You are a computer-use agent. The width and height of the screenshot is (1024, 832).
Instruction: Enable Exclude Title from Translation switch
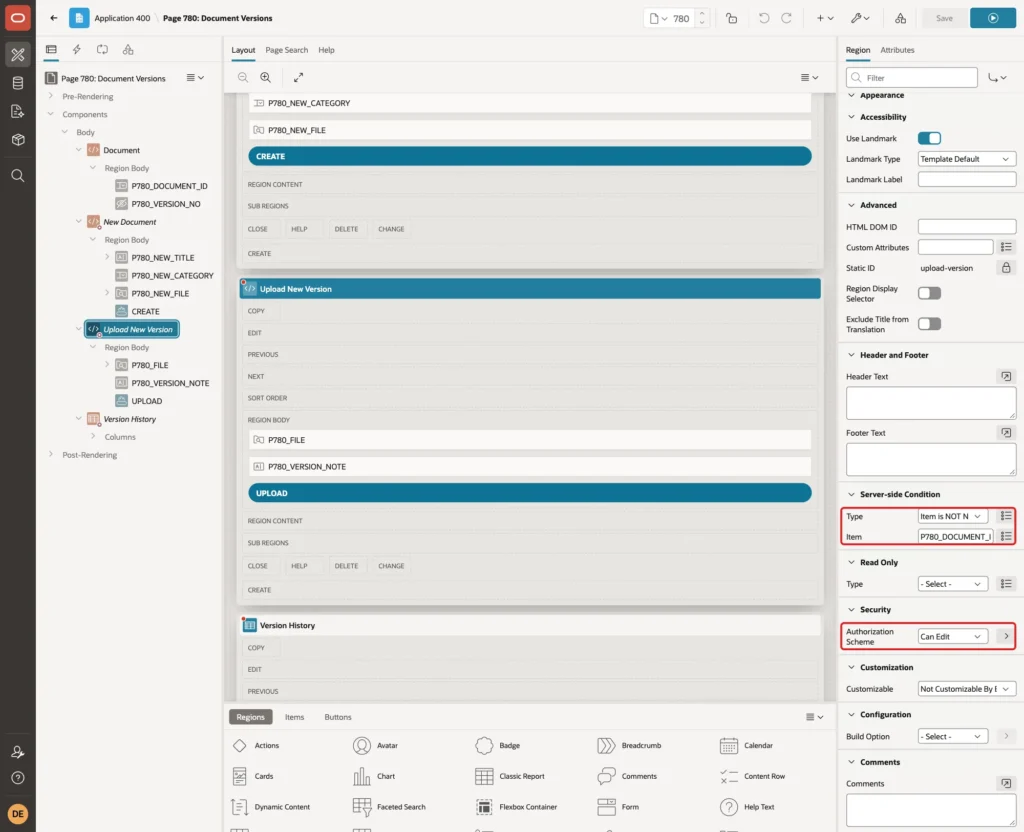click(x=929, y=324)
